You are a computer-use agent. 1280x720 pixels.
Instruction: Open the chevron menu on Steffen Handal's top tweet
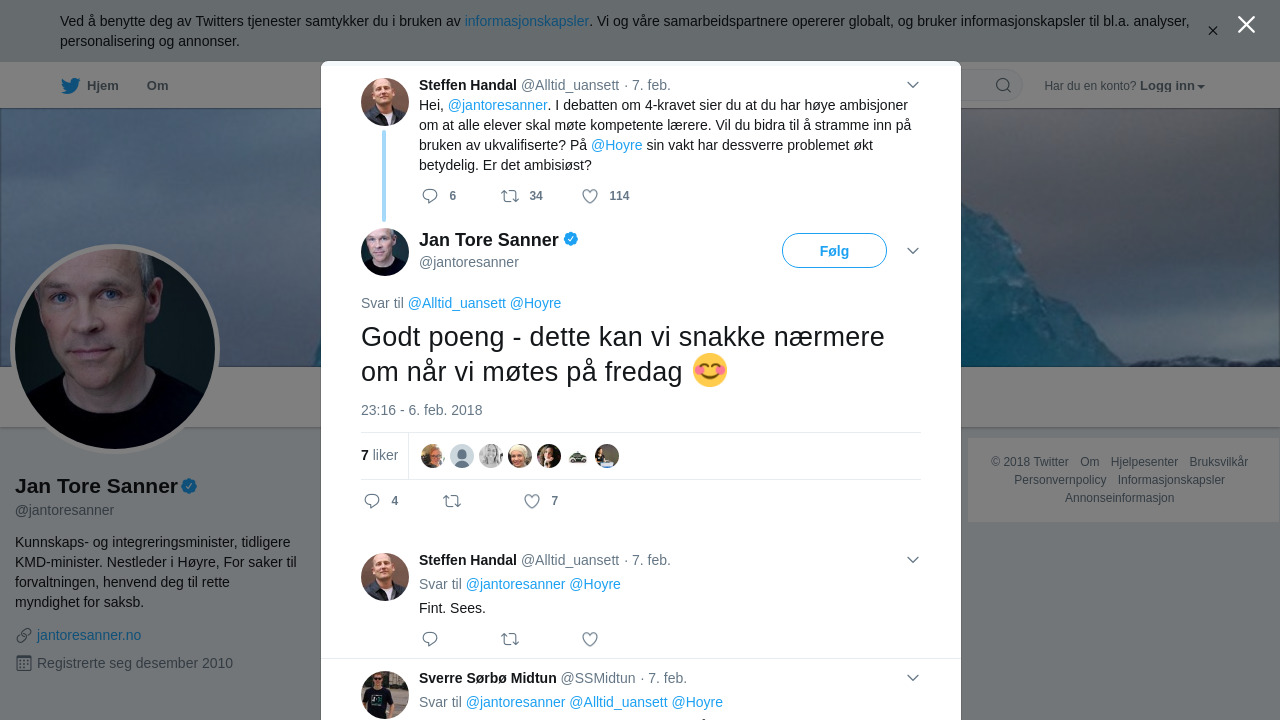coord(912,85)
